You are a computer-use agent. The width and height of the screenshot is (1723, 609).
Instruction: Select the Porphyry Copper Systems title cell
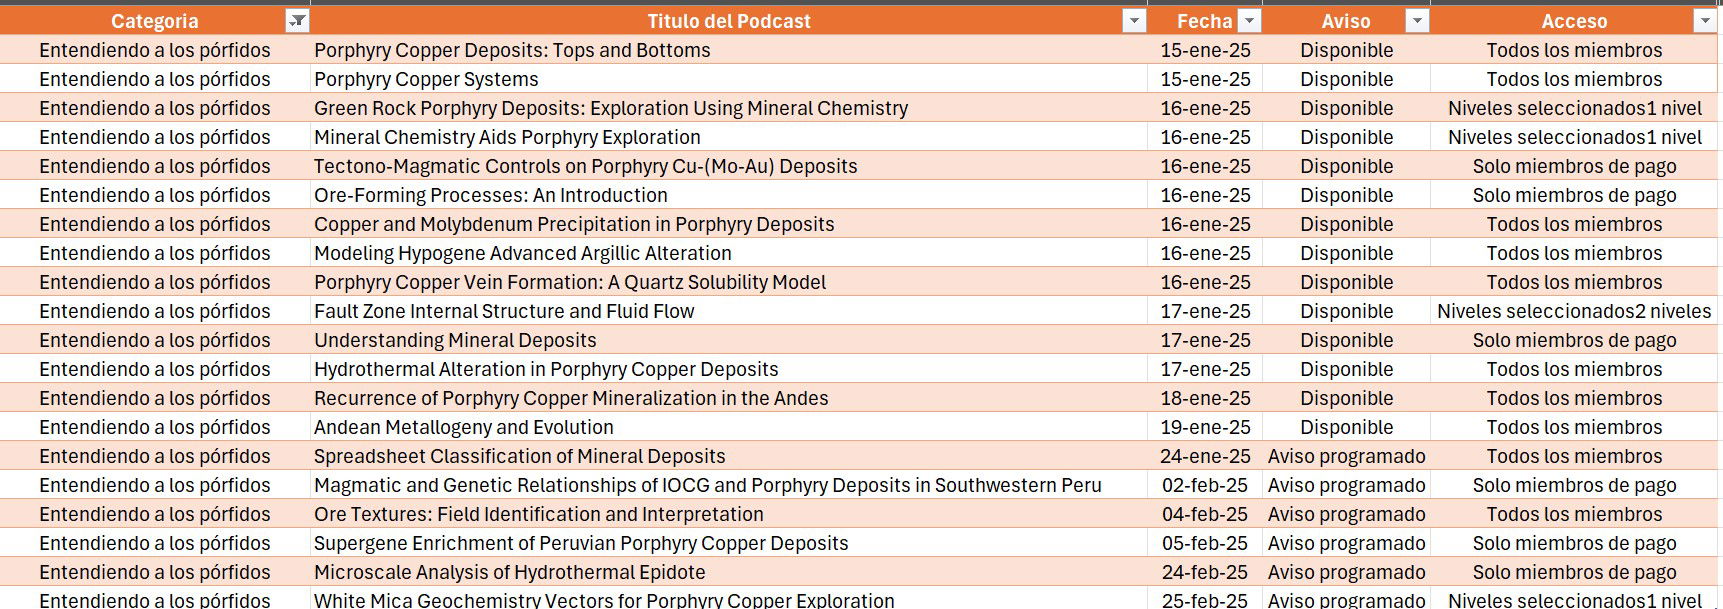(426, 79)
